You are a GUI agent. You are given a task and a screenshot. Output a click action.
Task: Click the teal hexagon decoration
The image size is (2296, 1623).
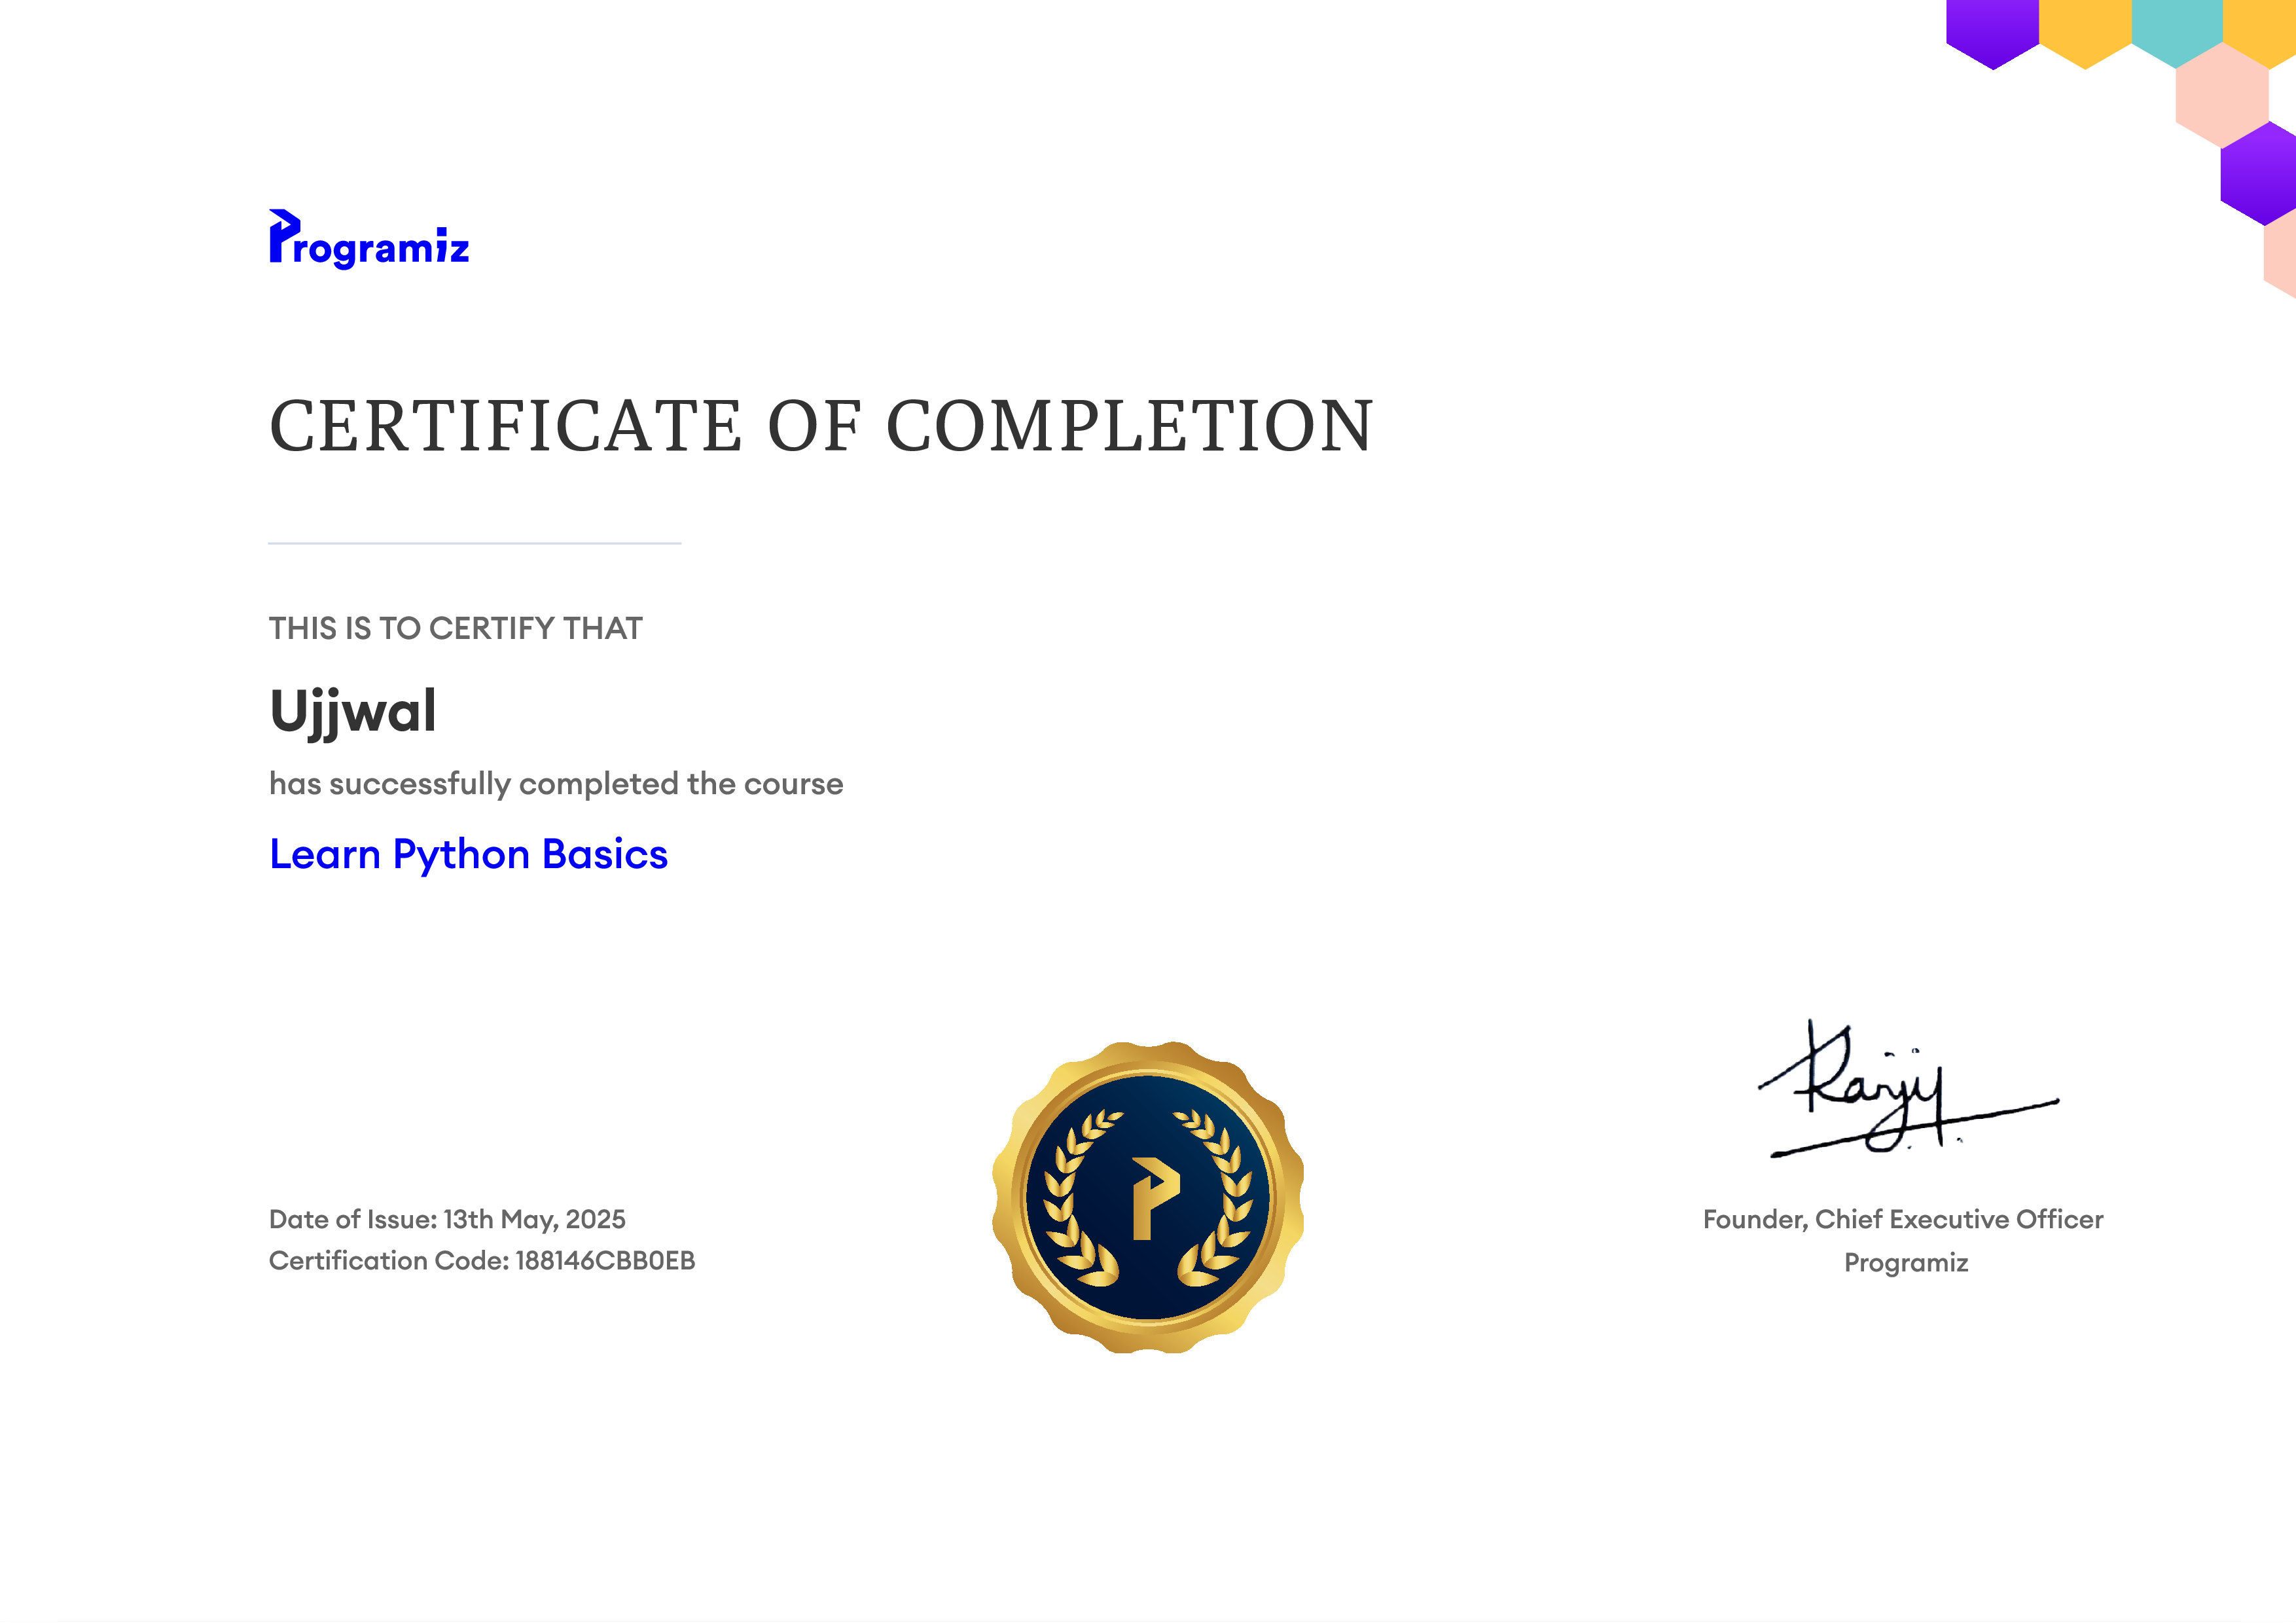pyautogui.click(x=2177, y=30)
